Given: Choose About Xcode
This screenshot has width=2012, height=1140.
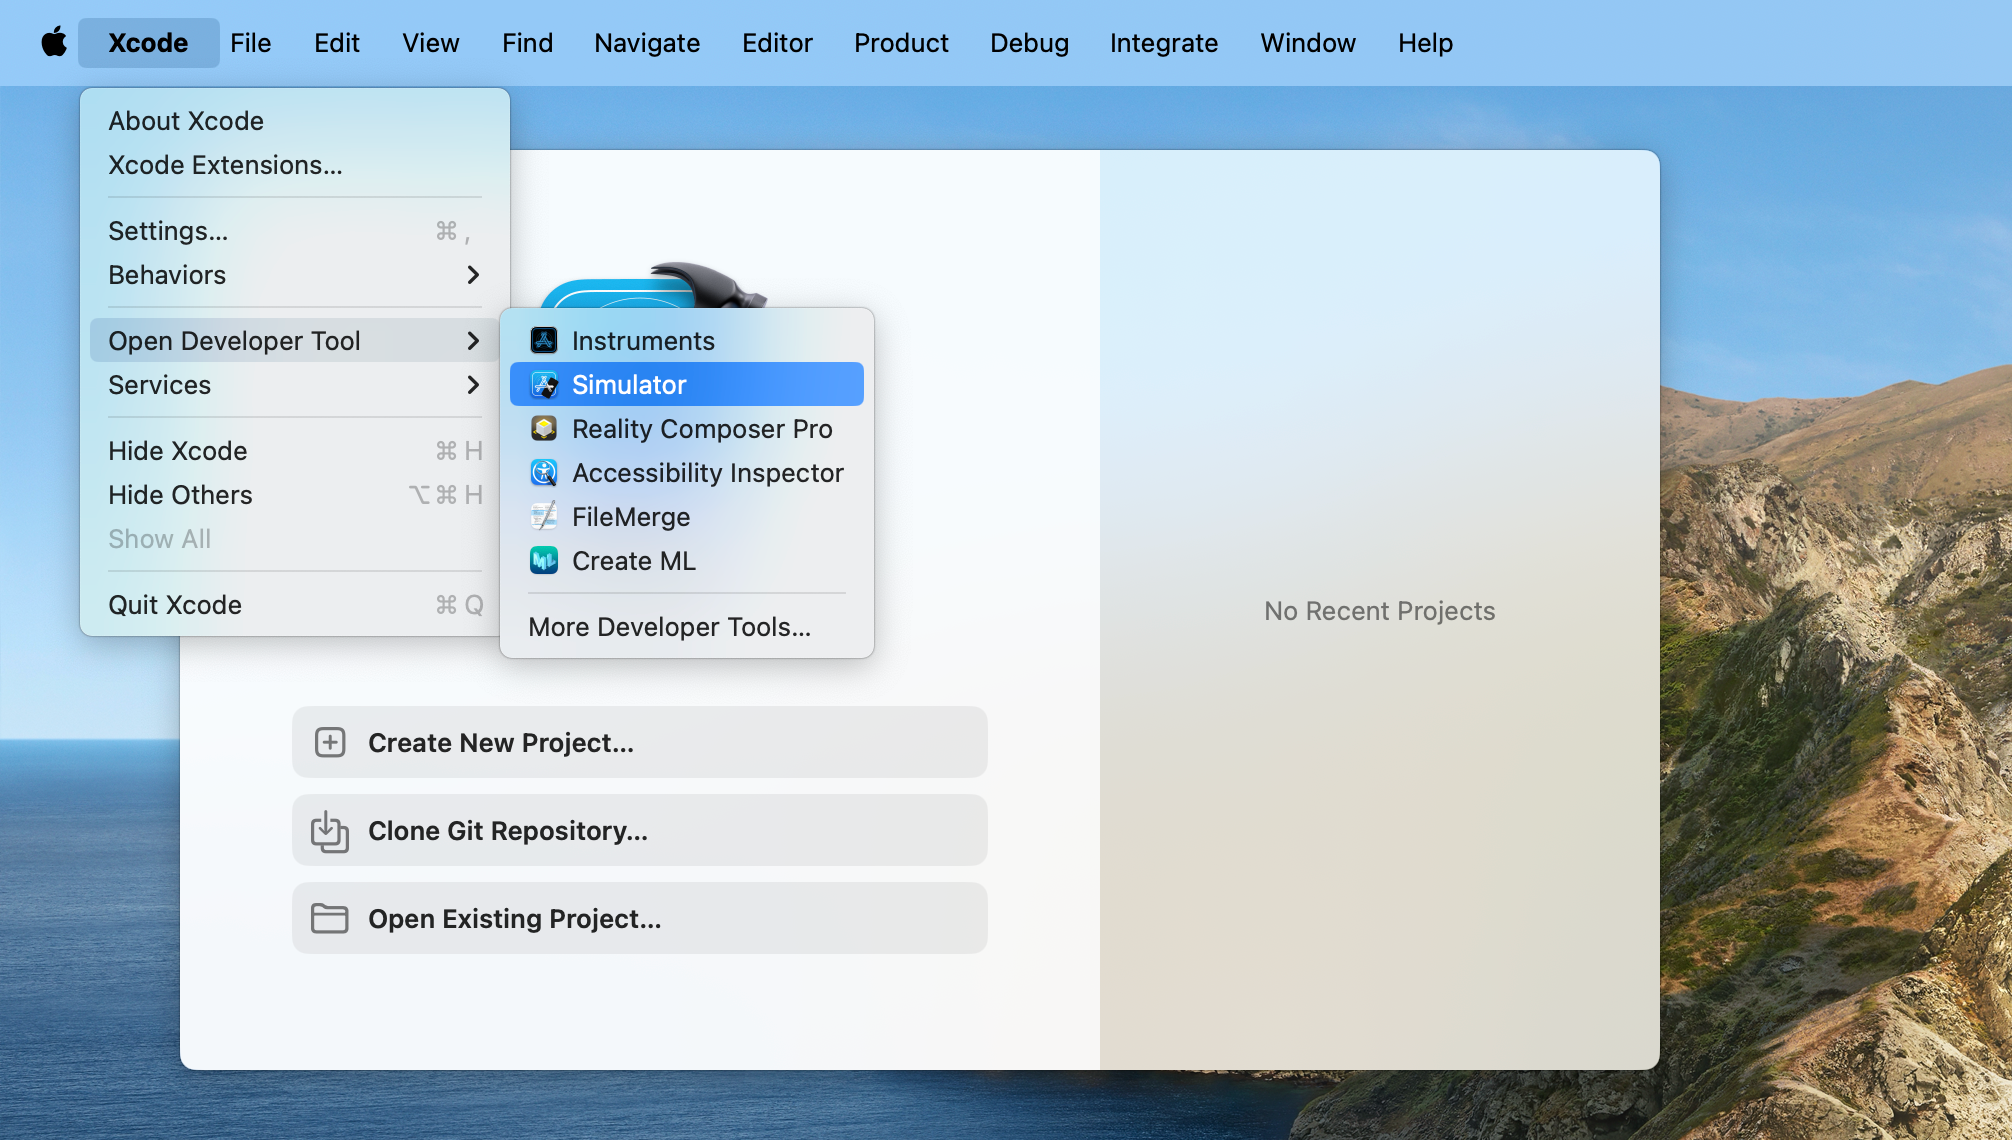Looking at the screenshot, I should tap(295, 121).
